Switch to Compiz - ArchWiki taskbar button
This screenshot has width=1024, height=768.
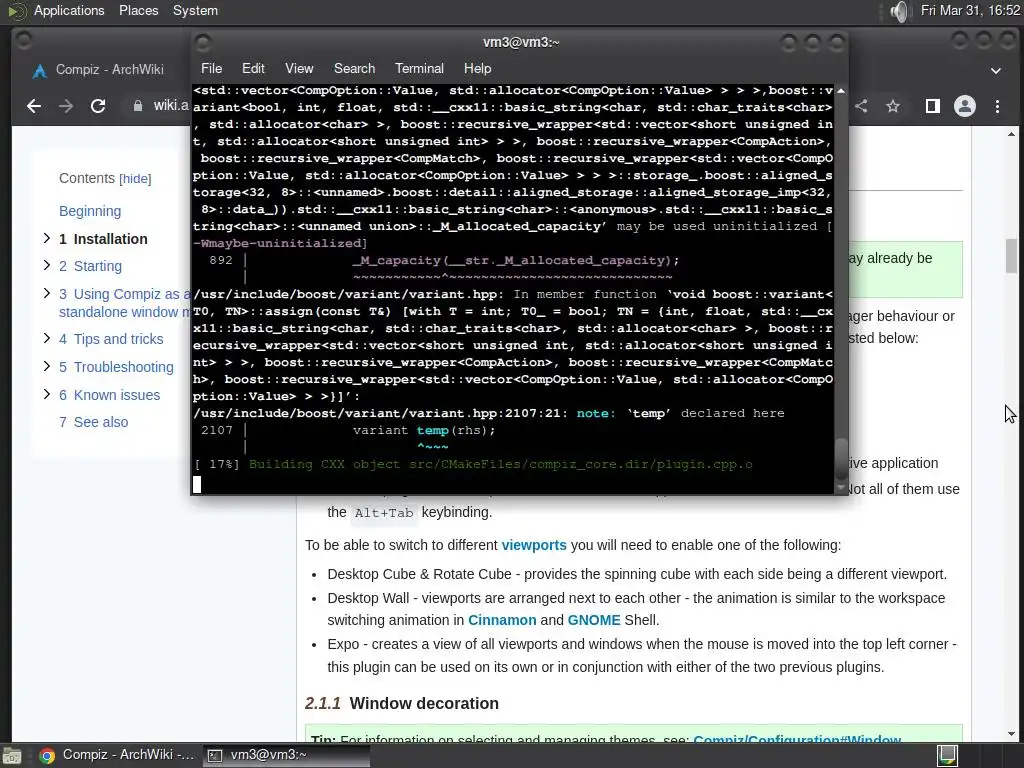coord(117,756)
